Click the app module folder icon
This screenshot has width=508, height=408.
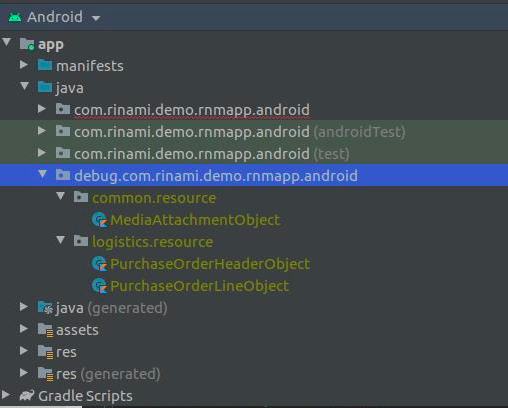click(x=27, y=44)
